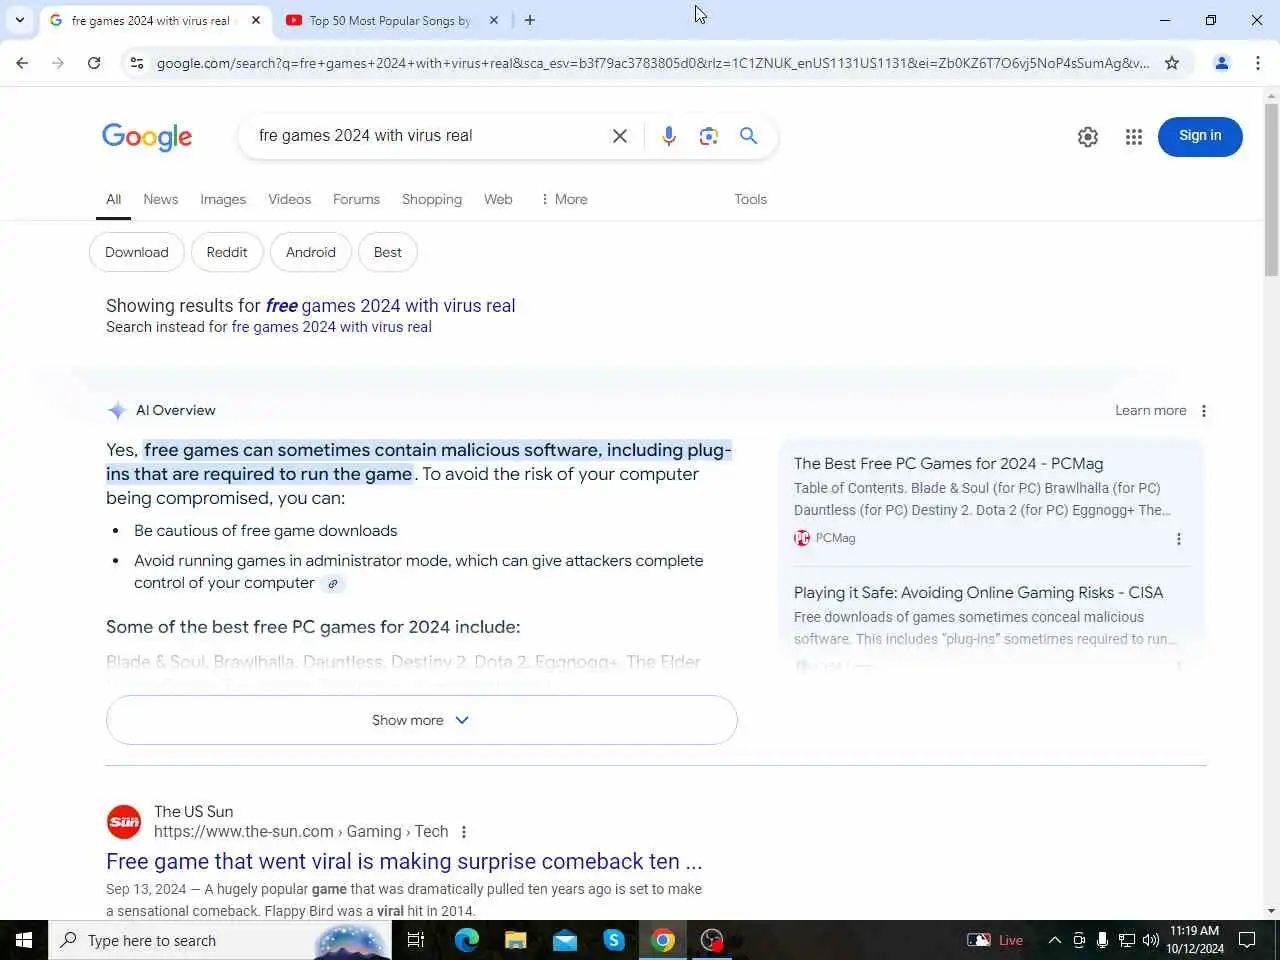The height and width of the screenshot is (960, 1280).
Task: Open Google quick settings gear
Action: point(1088,137)
